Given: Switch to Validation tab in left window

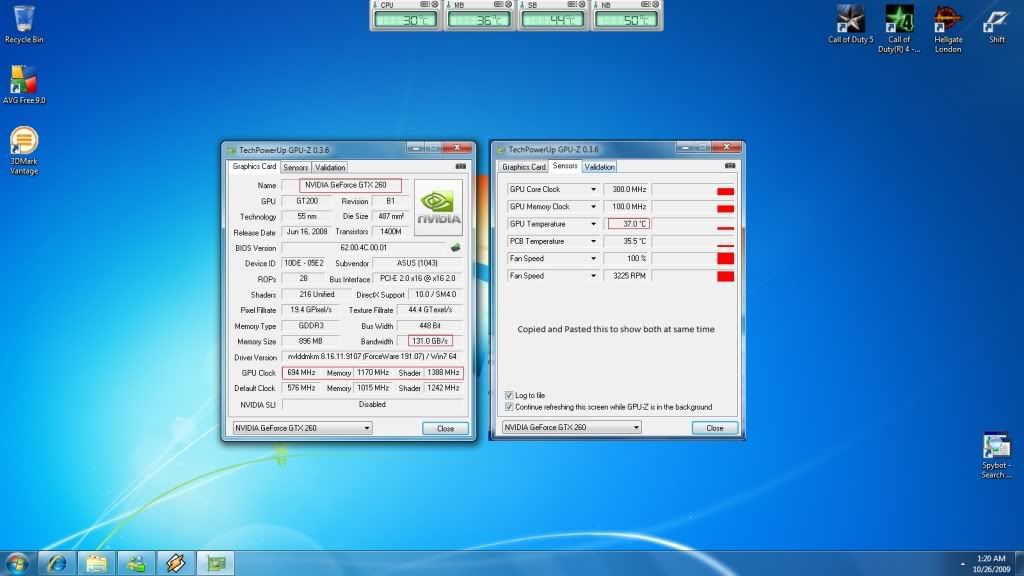Looking at the screenshot, I should point(330,167).
